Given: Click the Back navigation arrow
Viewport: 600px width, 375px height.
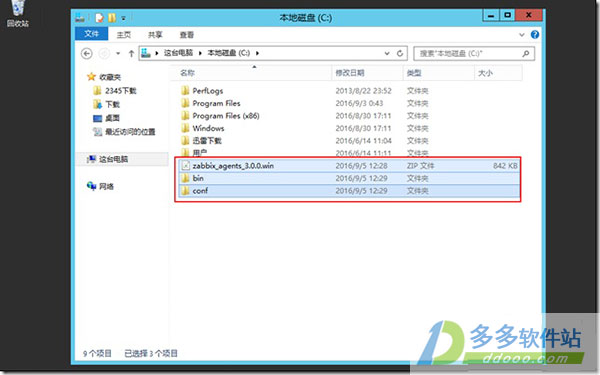Looking at the screenshot, I should tap(87, 54).
